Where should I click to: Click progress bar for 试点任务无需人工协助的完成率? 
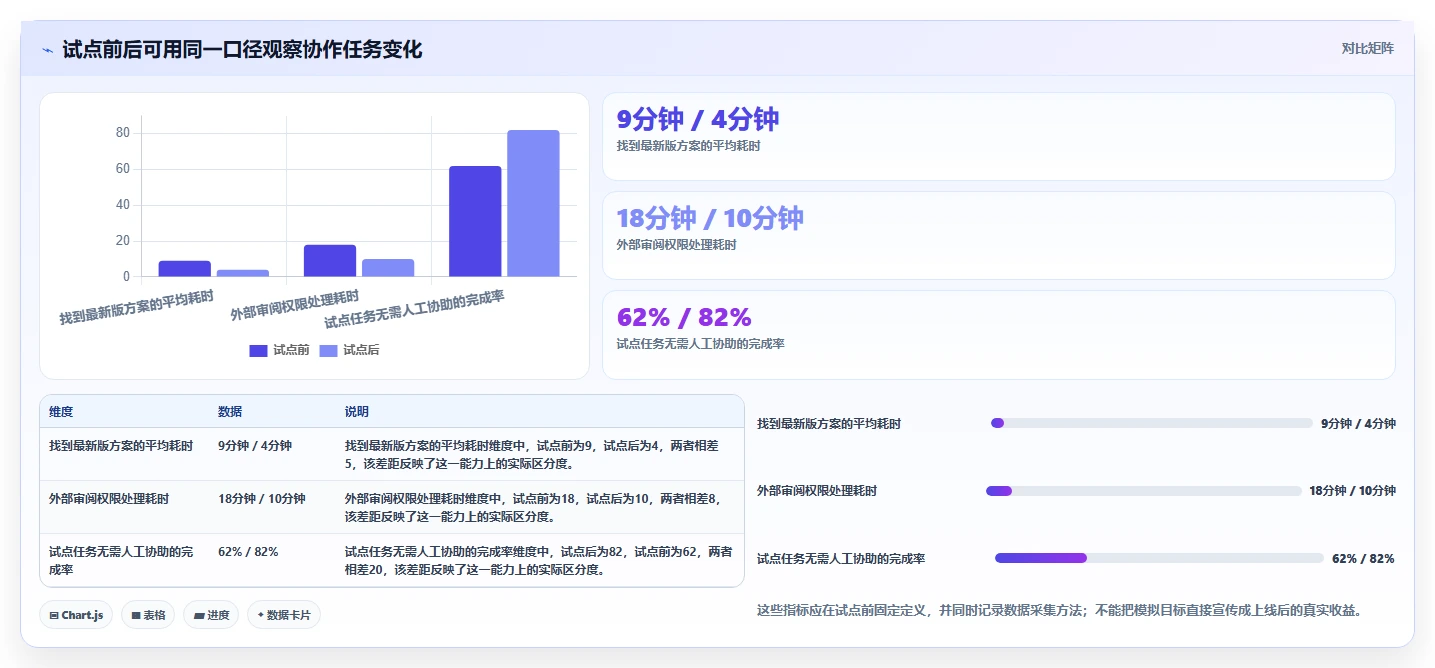pyautogui.click(x=1159, y=558)
